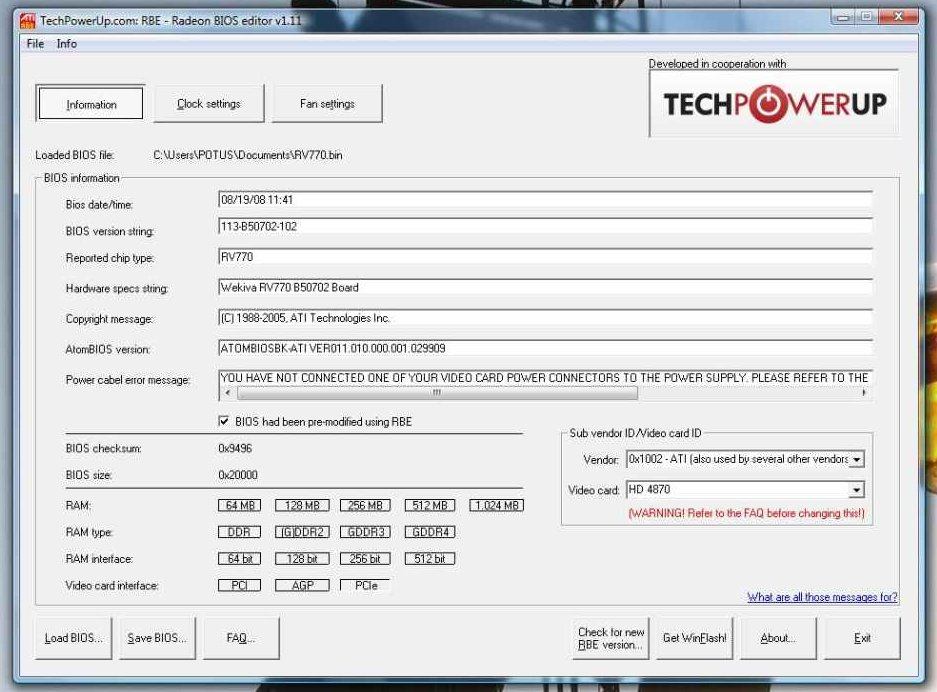Select the GDDR3 RAM type indicator
Screen dimensions: 937x692
click(365, 532)
